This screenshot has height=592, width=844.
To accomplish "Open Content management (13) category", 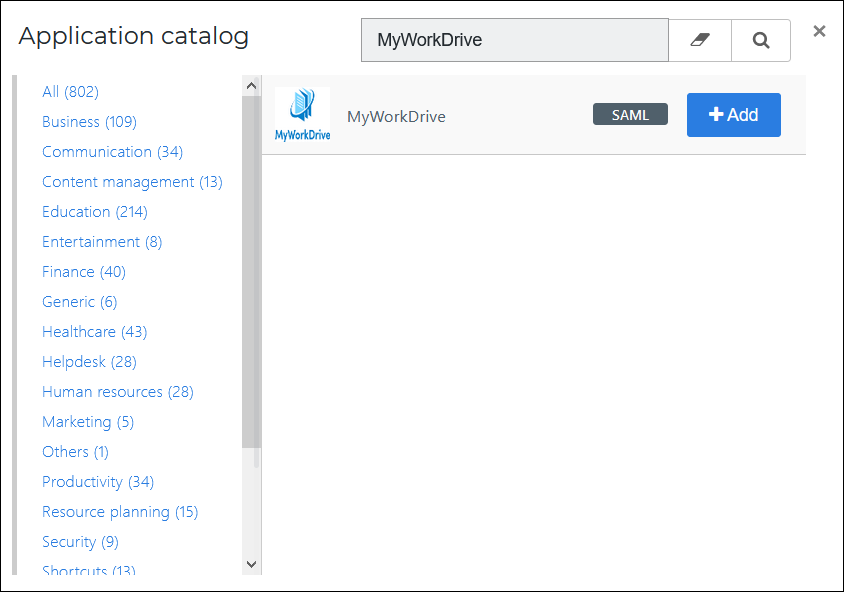I will click(x=132, y=182).
